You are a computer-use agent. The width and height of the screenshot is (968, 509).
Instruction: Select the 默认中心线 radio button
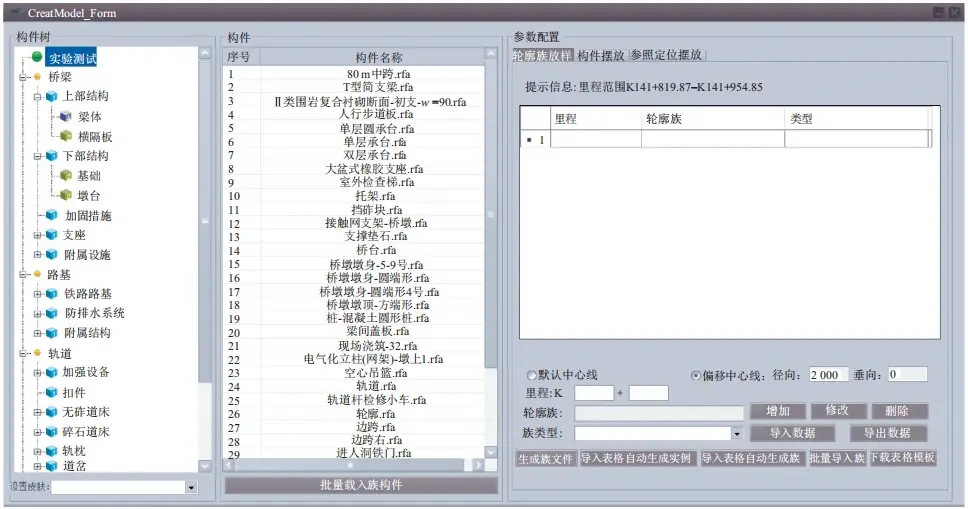(532, 375)
